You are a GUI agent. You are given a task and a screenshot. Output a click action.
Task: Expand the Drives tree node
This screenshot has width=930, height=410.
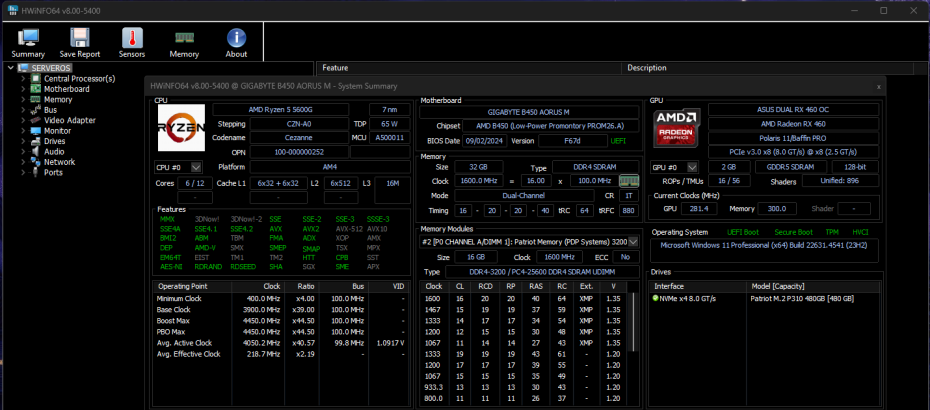23,141
